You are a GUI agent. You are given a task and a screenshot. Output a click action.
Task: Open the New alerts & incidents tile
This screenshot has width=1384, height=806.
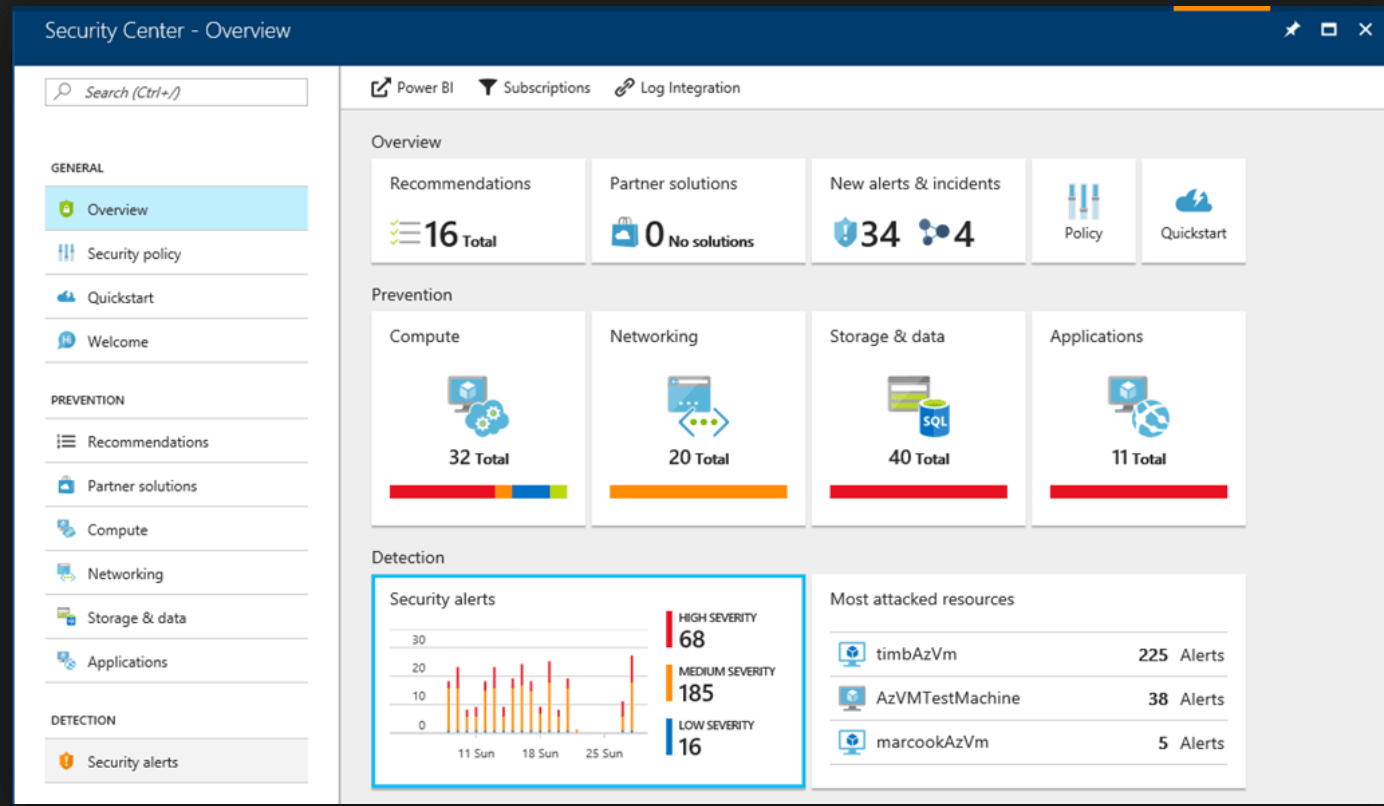(x=918, y=211)
